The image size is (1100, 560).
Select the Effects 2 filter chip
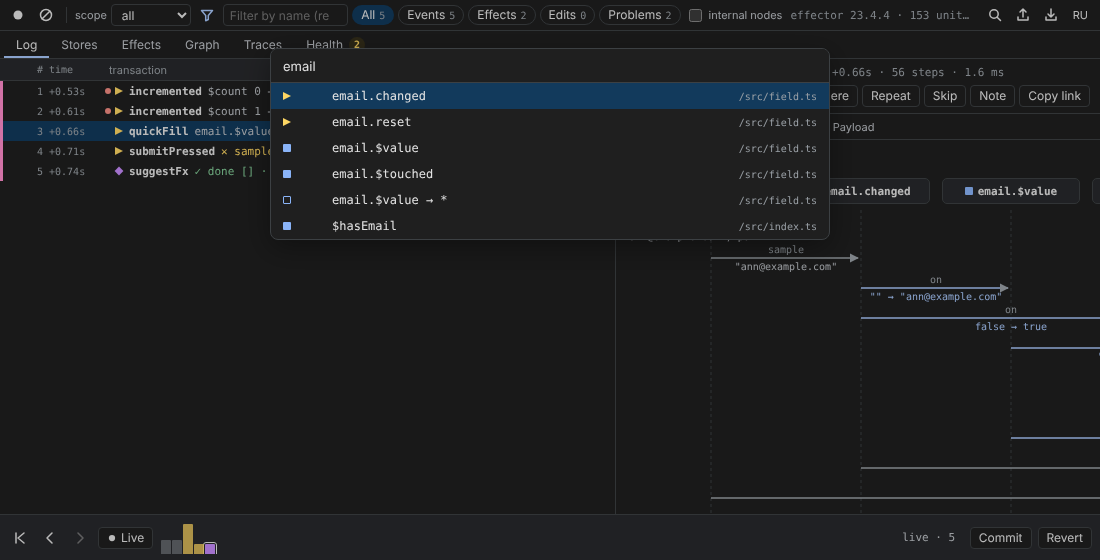(x=502, y=15)
